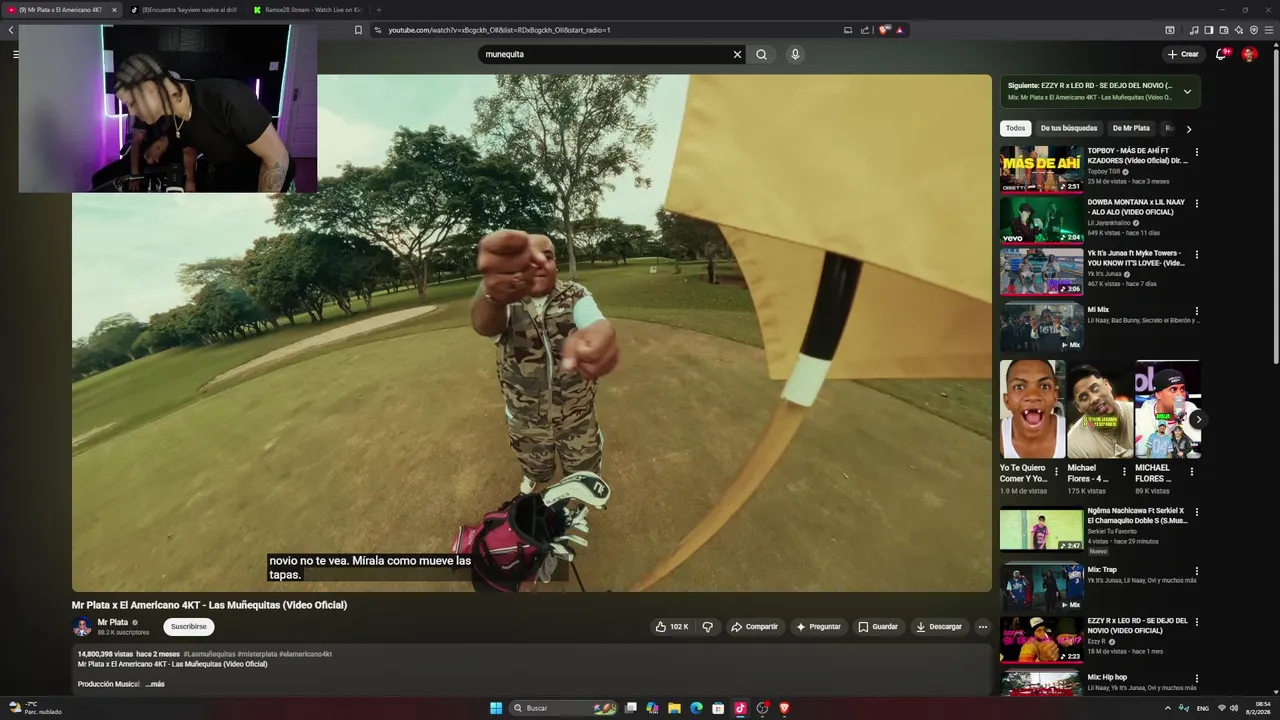Viewport: 1280px width, 720px height.
Task: Start voice search with microphone icon
Action: tap(795, 54)
